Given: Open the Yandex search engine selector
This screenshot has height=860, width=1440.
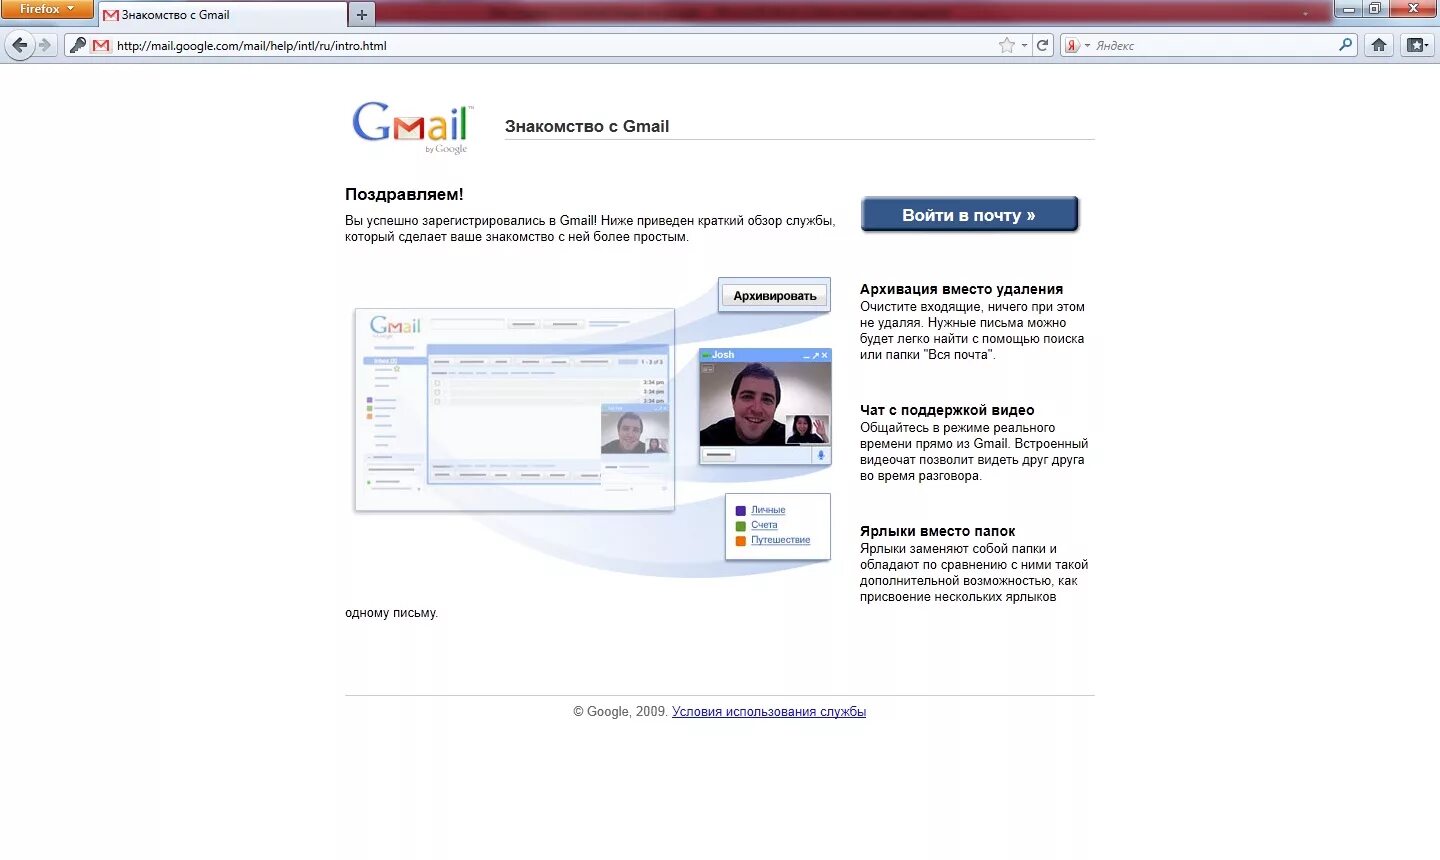Looking at the screenshot, I should click(1076, 45).
